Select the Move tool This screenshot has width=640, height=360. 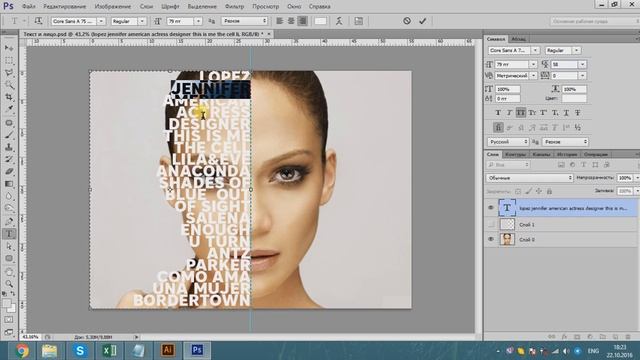9,48
